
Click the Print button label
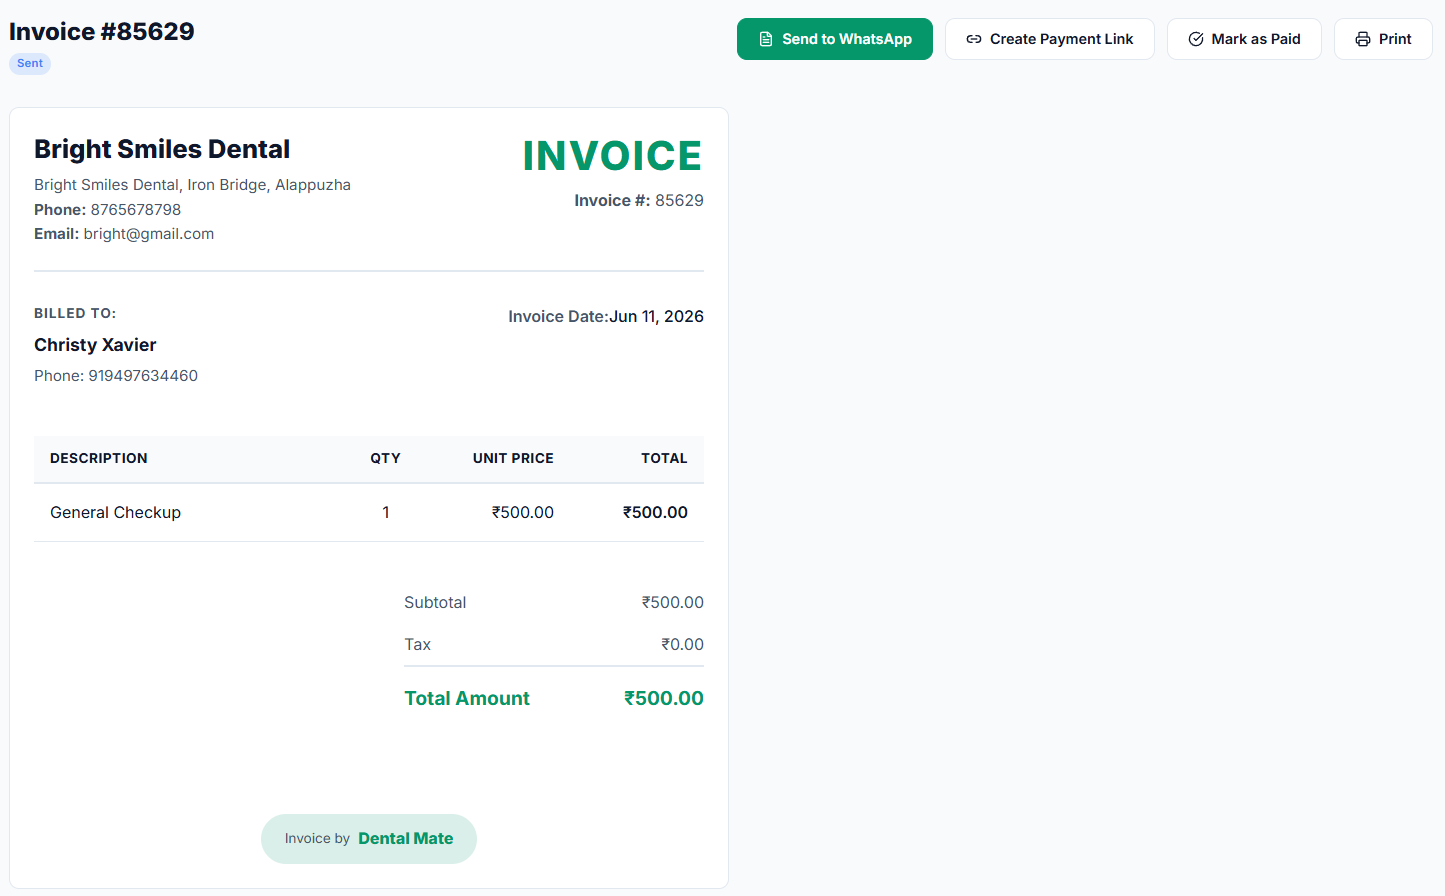1395,39
